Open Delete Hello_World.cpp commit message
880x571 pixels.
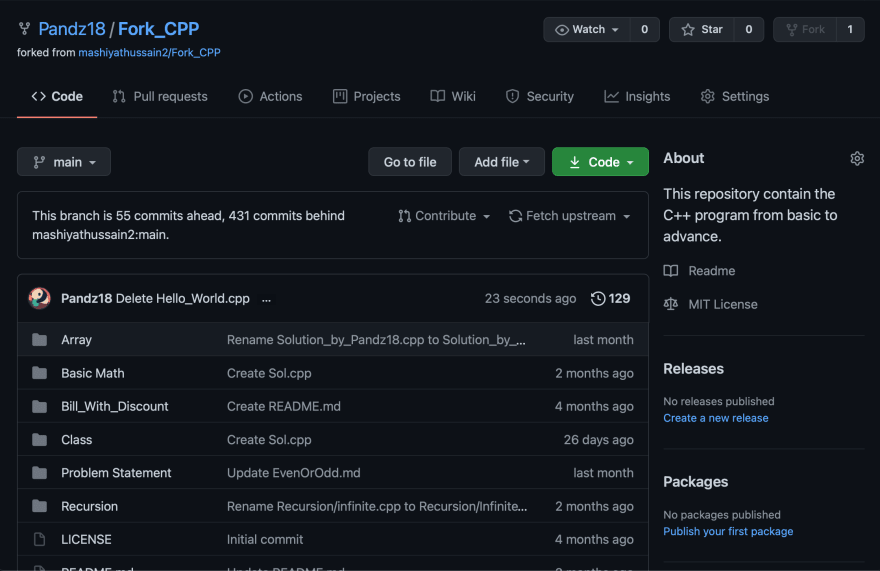[x=182, y=298]
